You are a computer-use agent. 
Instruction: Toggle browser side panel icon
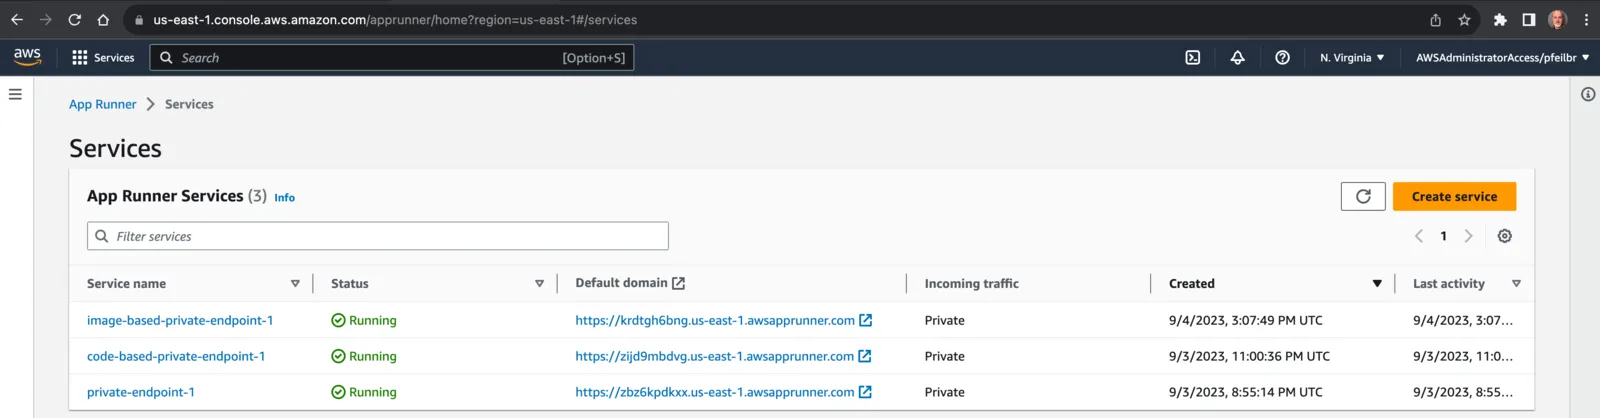click(x=1528, y=20)
